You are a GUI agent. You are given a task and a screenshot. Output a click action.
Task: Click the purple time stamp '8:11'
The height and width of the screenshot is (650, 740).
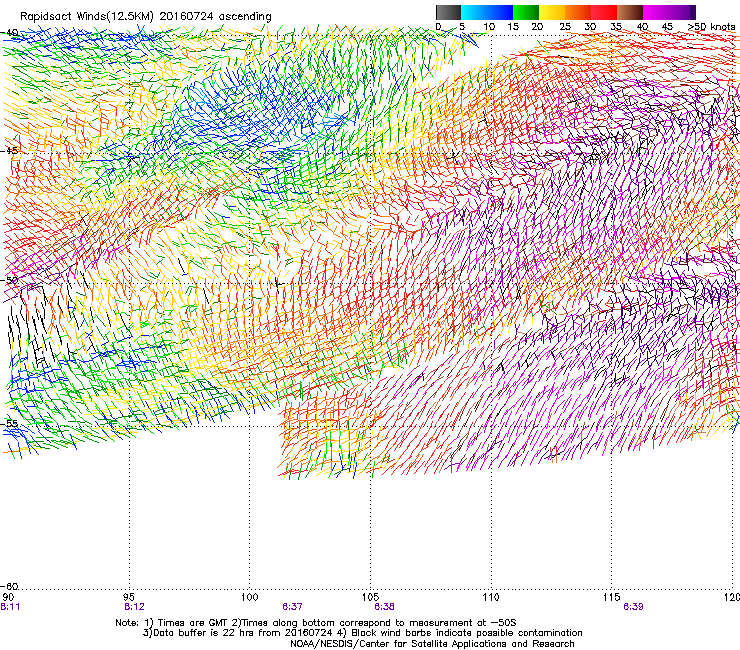pos(10,607)
